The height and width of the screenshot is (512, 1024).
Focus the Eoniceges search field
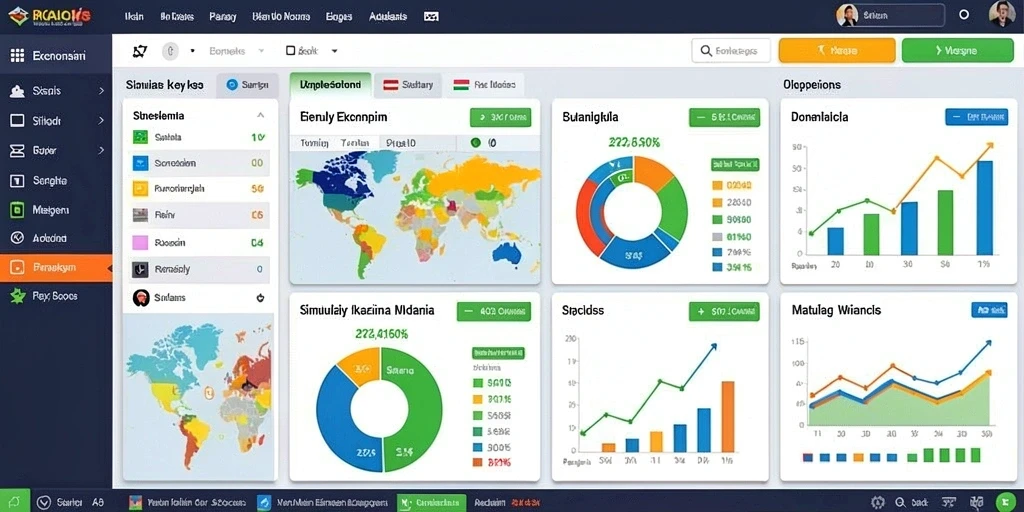[731, 50]
